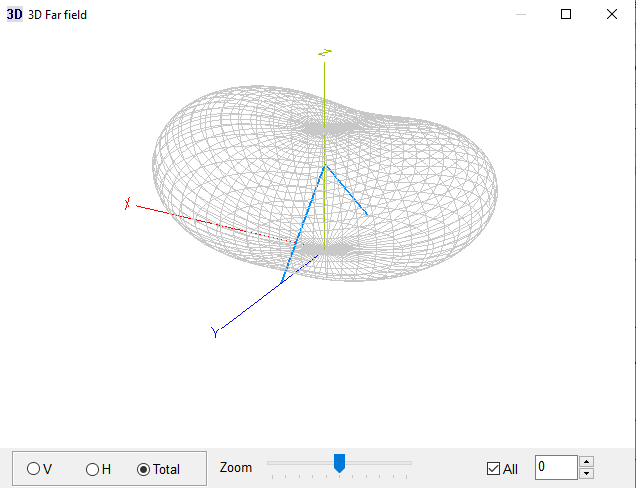Minimize the 3D Far field window
This screenshot has height=488, width=636.
(x=521, y=14)
